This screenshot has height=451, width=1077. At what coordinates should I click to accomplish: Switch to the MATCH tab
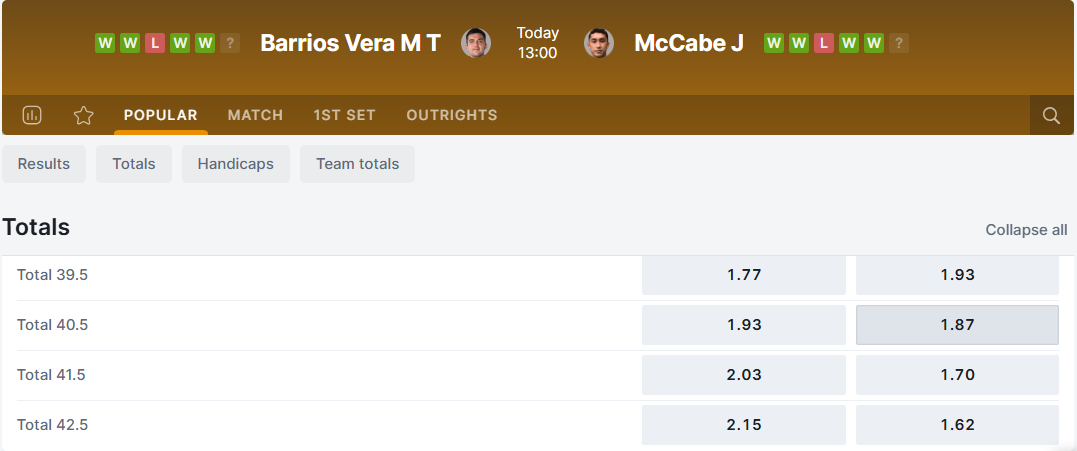tap(255, 115)
